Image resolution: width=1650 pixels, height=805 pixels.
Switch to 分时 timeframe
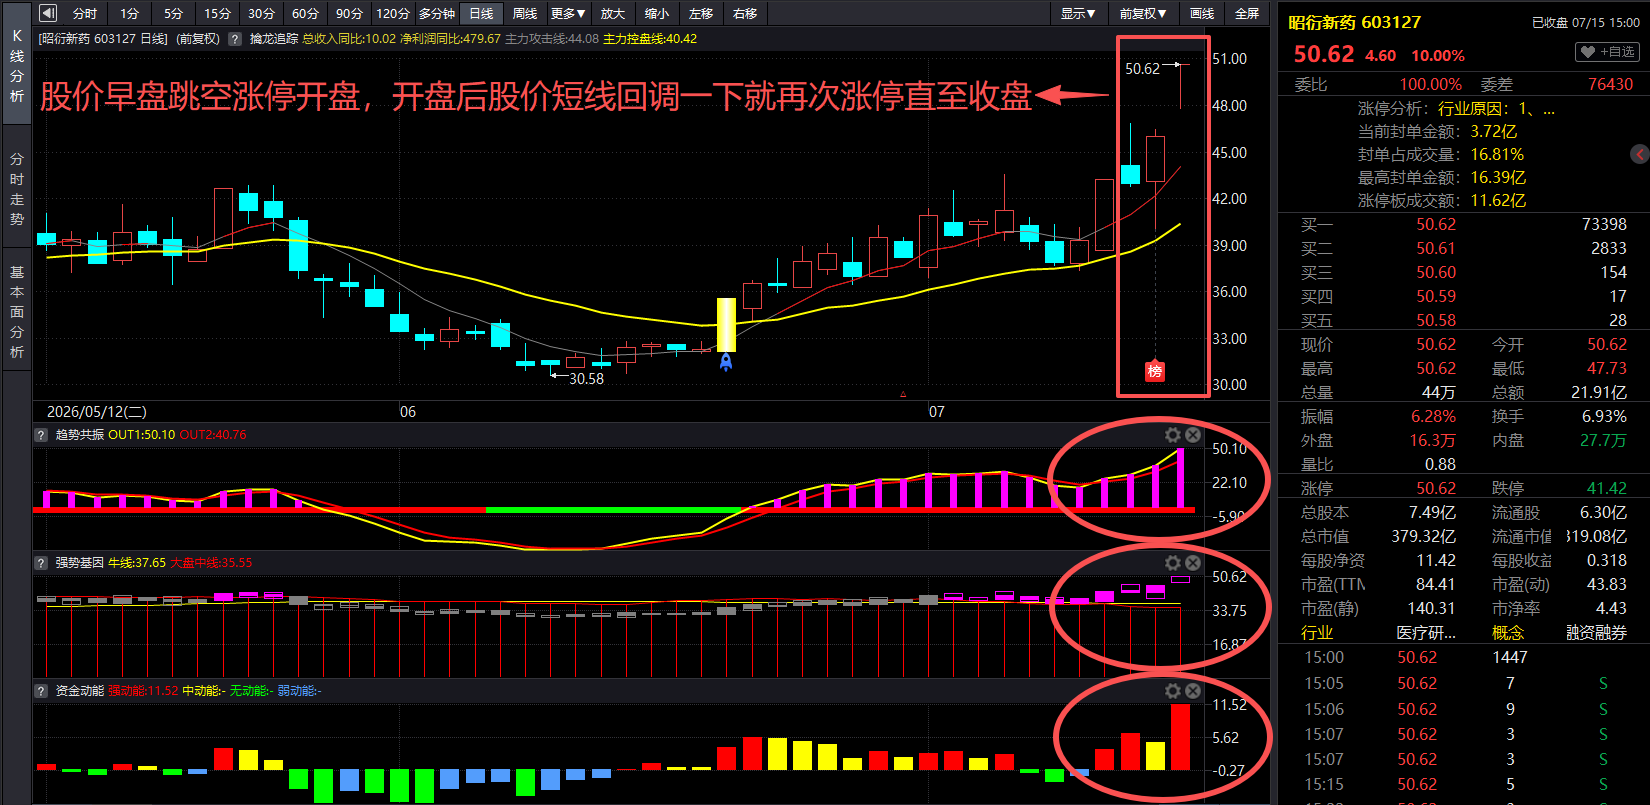[x=85, y=13]
